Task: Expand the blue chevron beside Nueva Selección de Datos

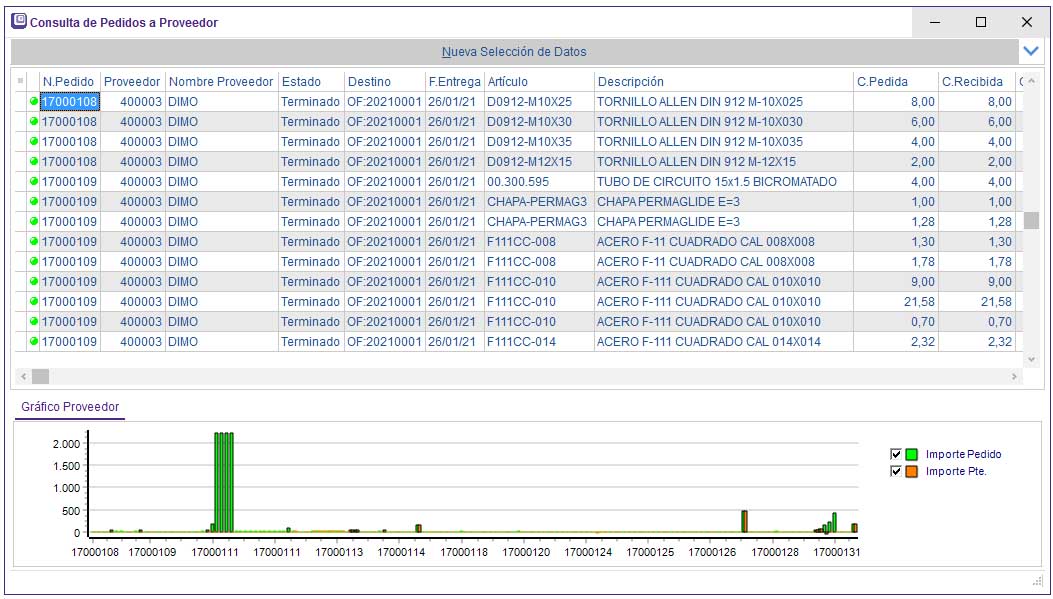Action: [1031, 50]
